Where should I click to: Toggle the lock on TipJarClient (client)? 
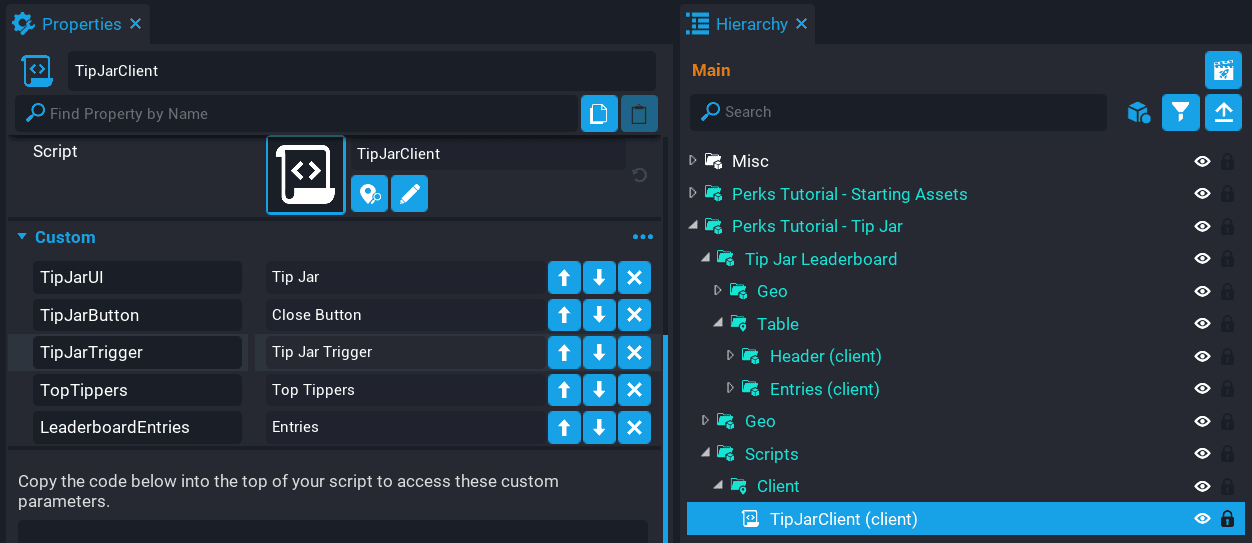point(1227,519)
